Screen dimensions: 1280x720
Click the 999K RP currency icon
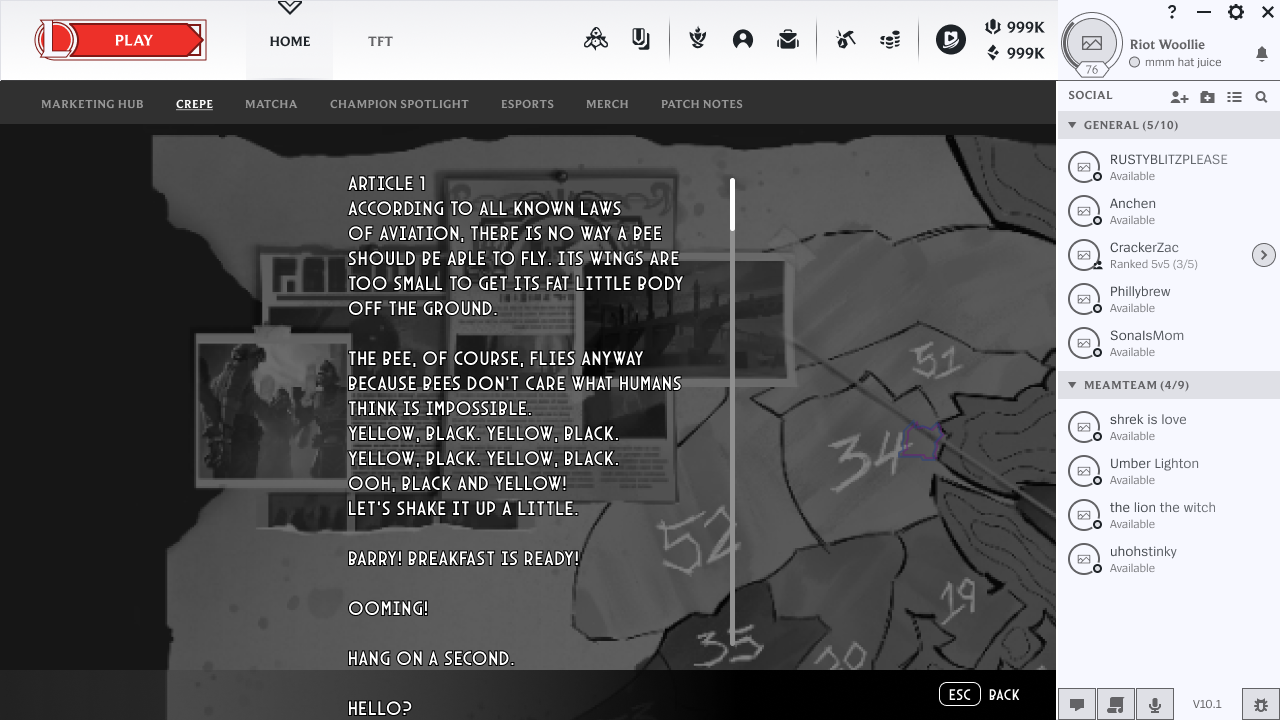[992, 27]
